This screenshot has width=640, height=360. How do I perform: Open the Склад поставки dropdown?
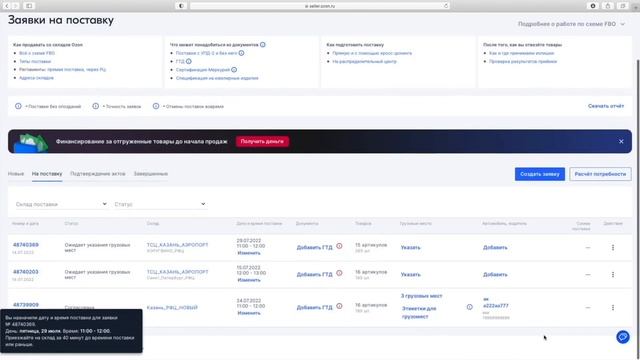[x=61, y=204]
